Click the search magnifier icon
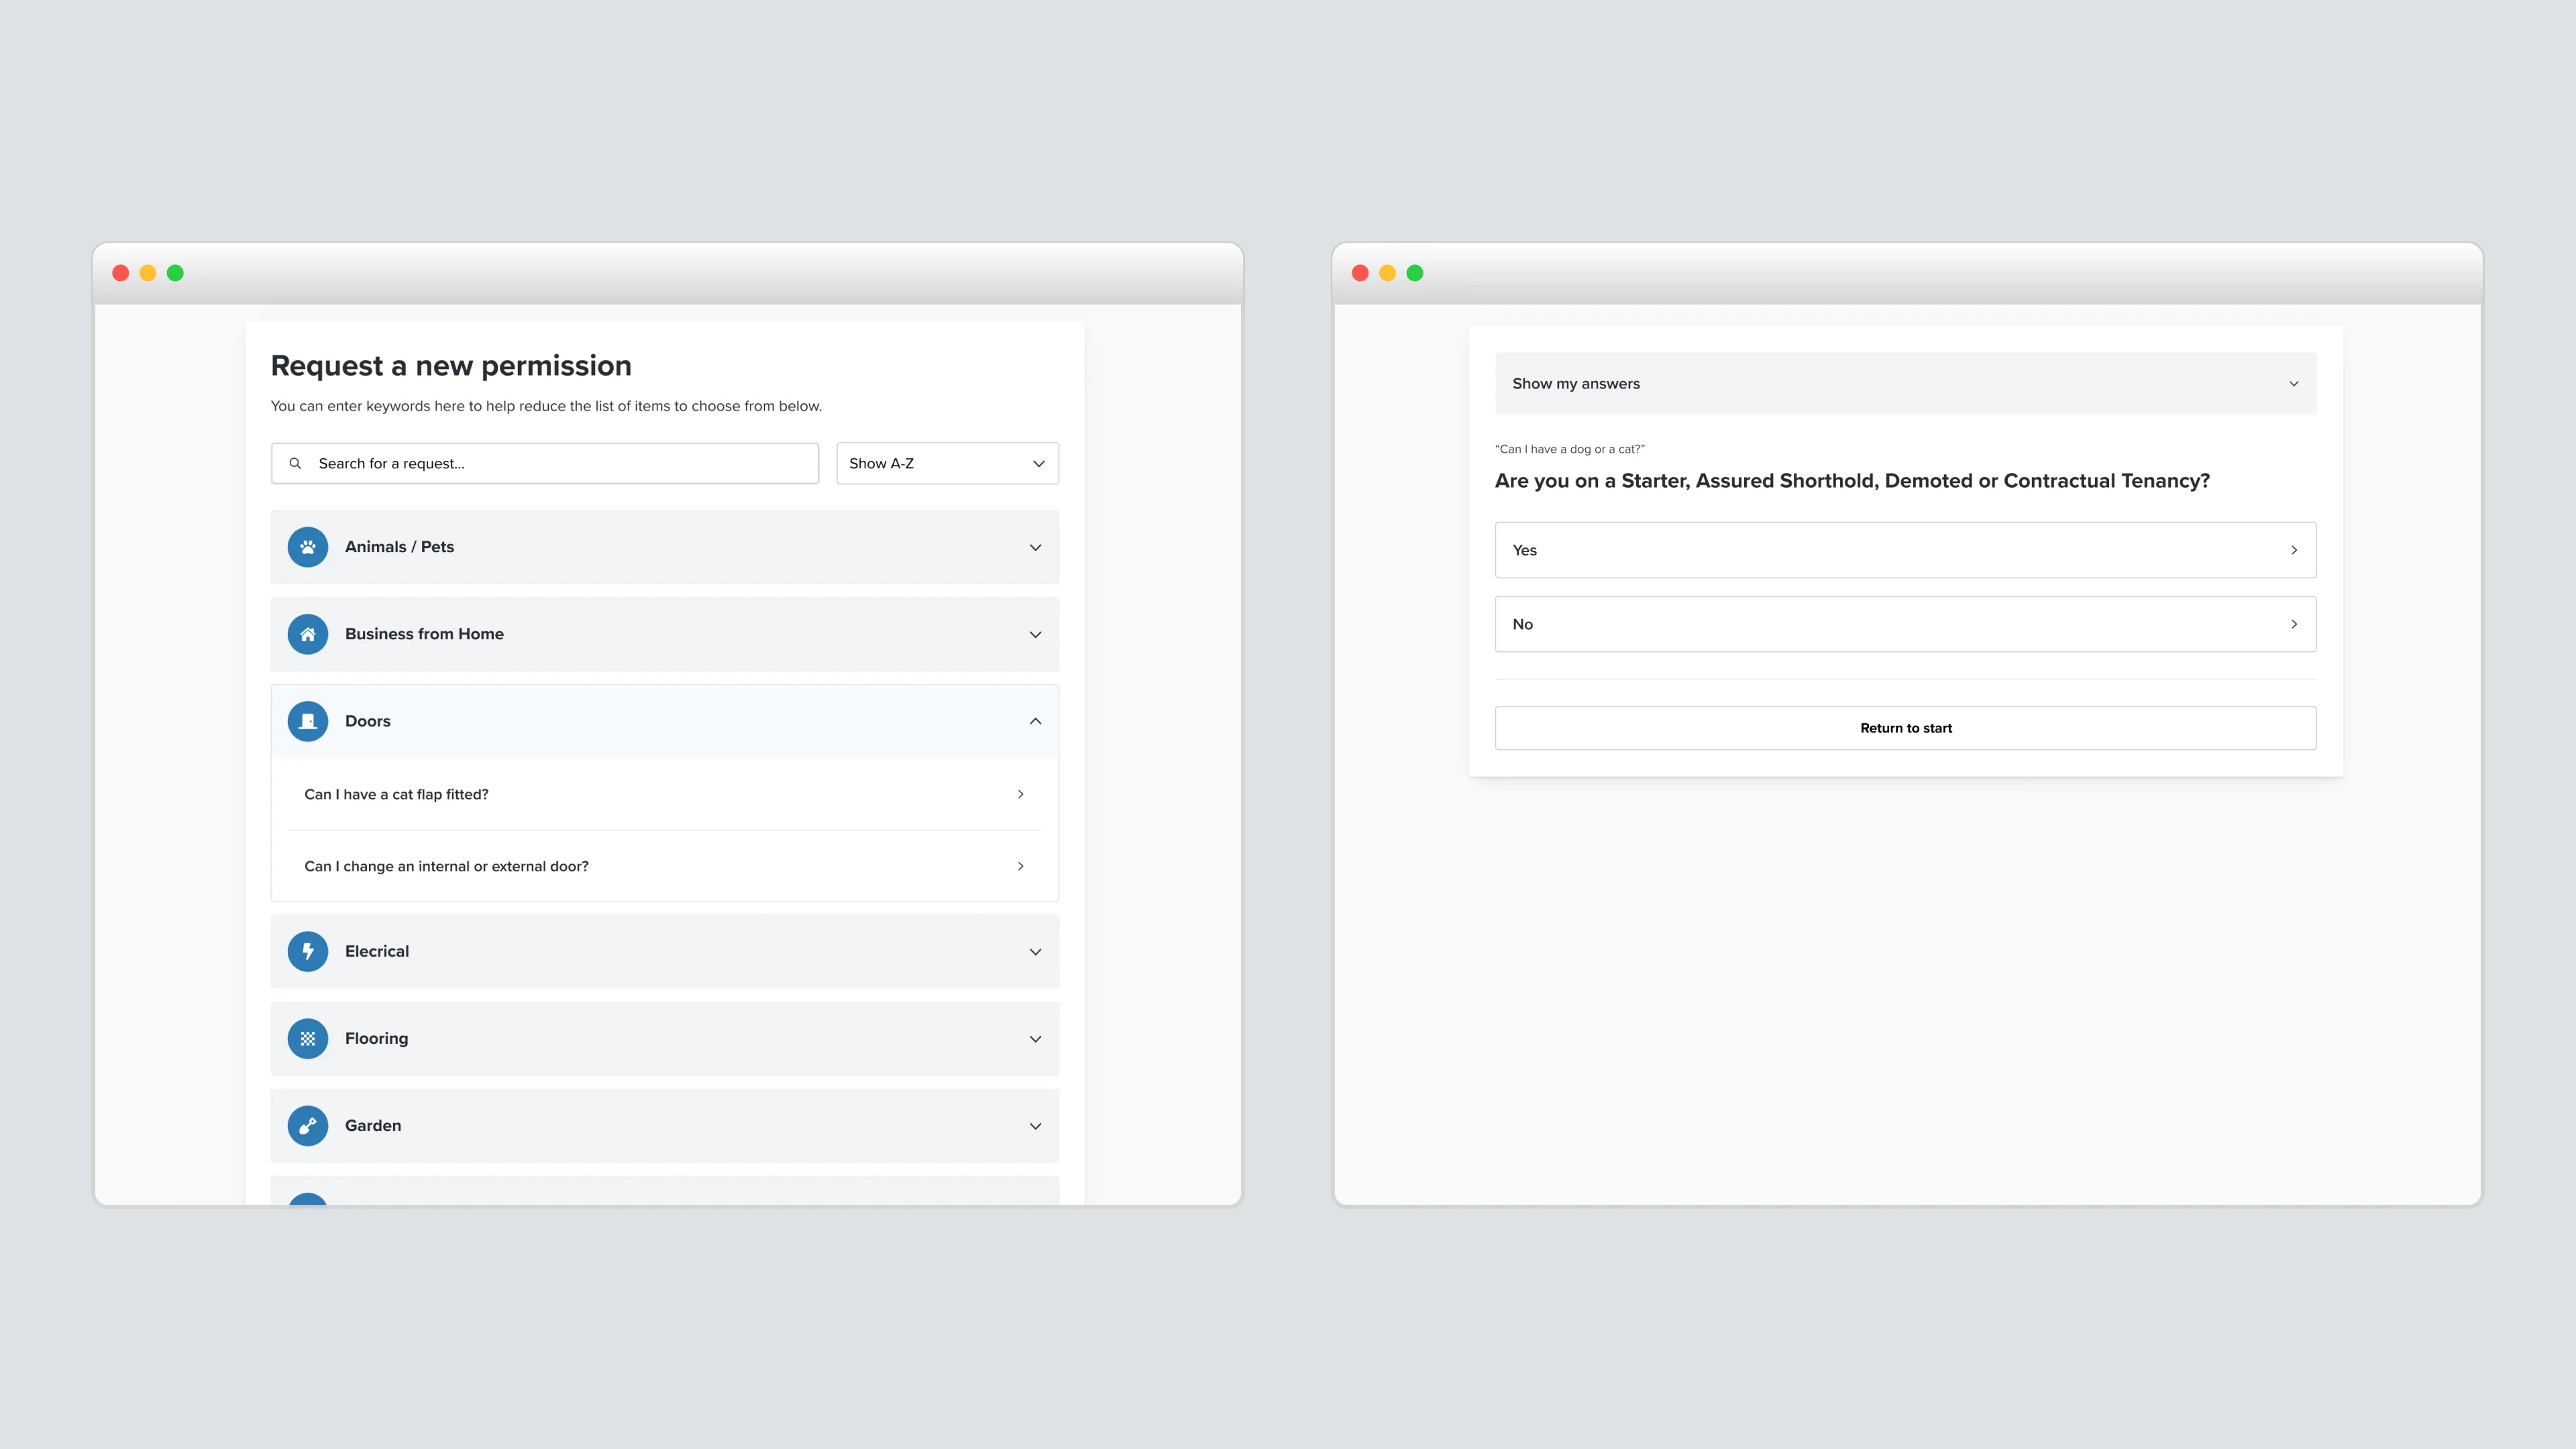 tap(295, 463)
